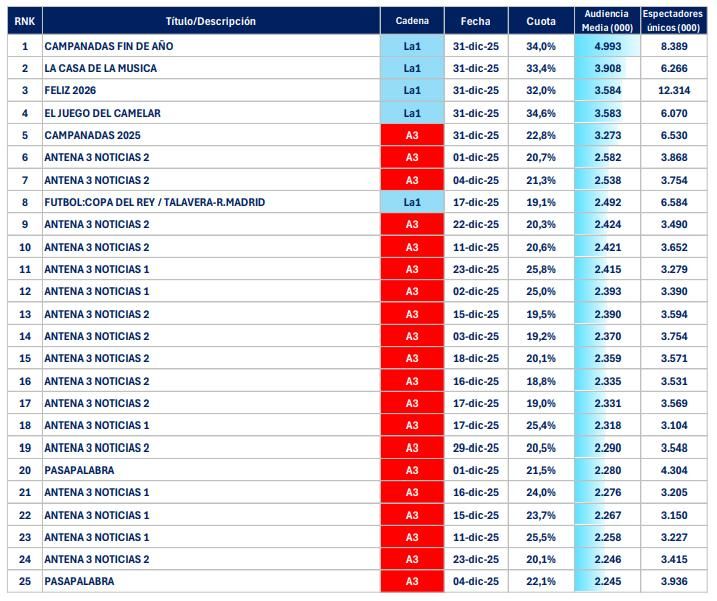717x601 pixels.
Task: Click the rank number 25 cell
Action: click(x=24, y=581)
